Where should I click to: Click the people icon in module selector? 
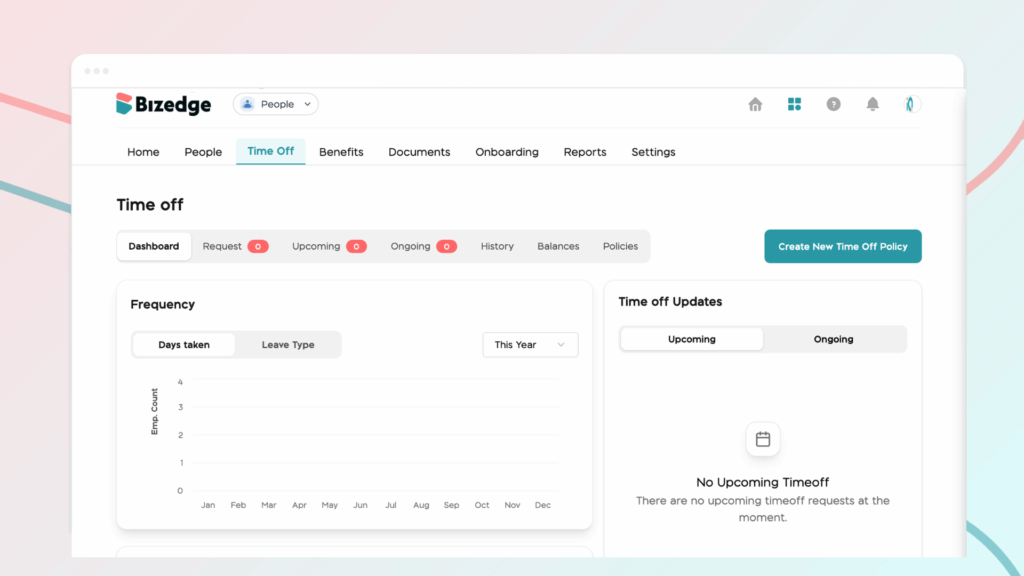[x=248, y=104]
